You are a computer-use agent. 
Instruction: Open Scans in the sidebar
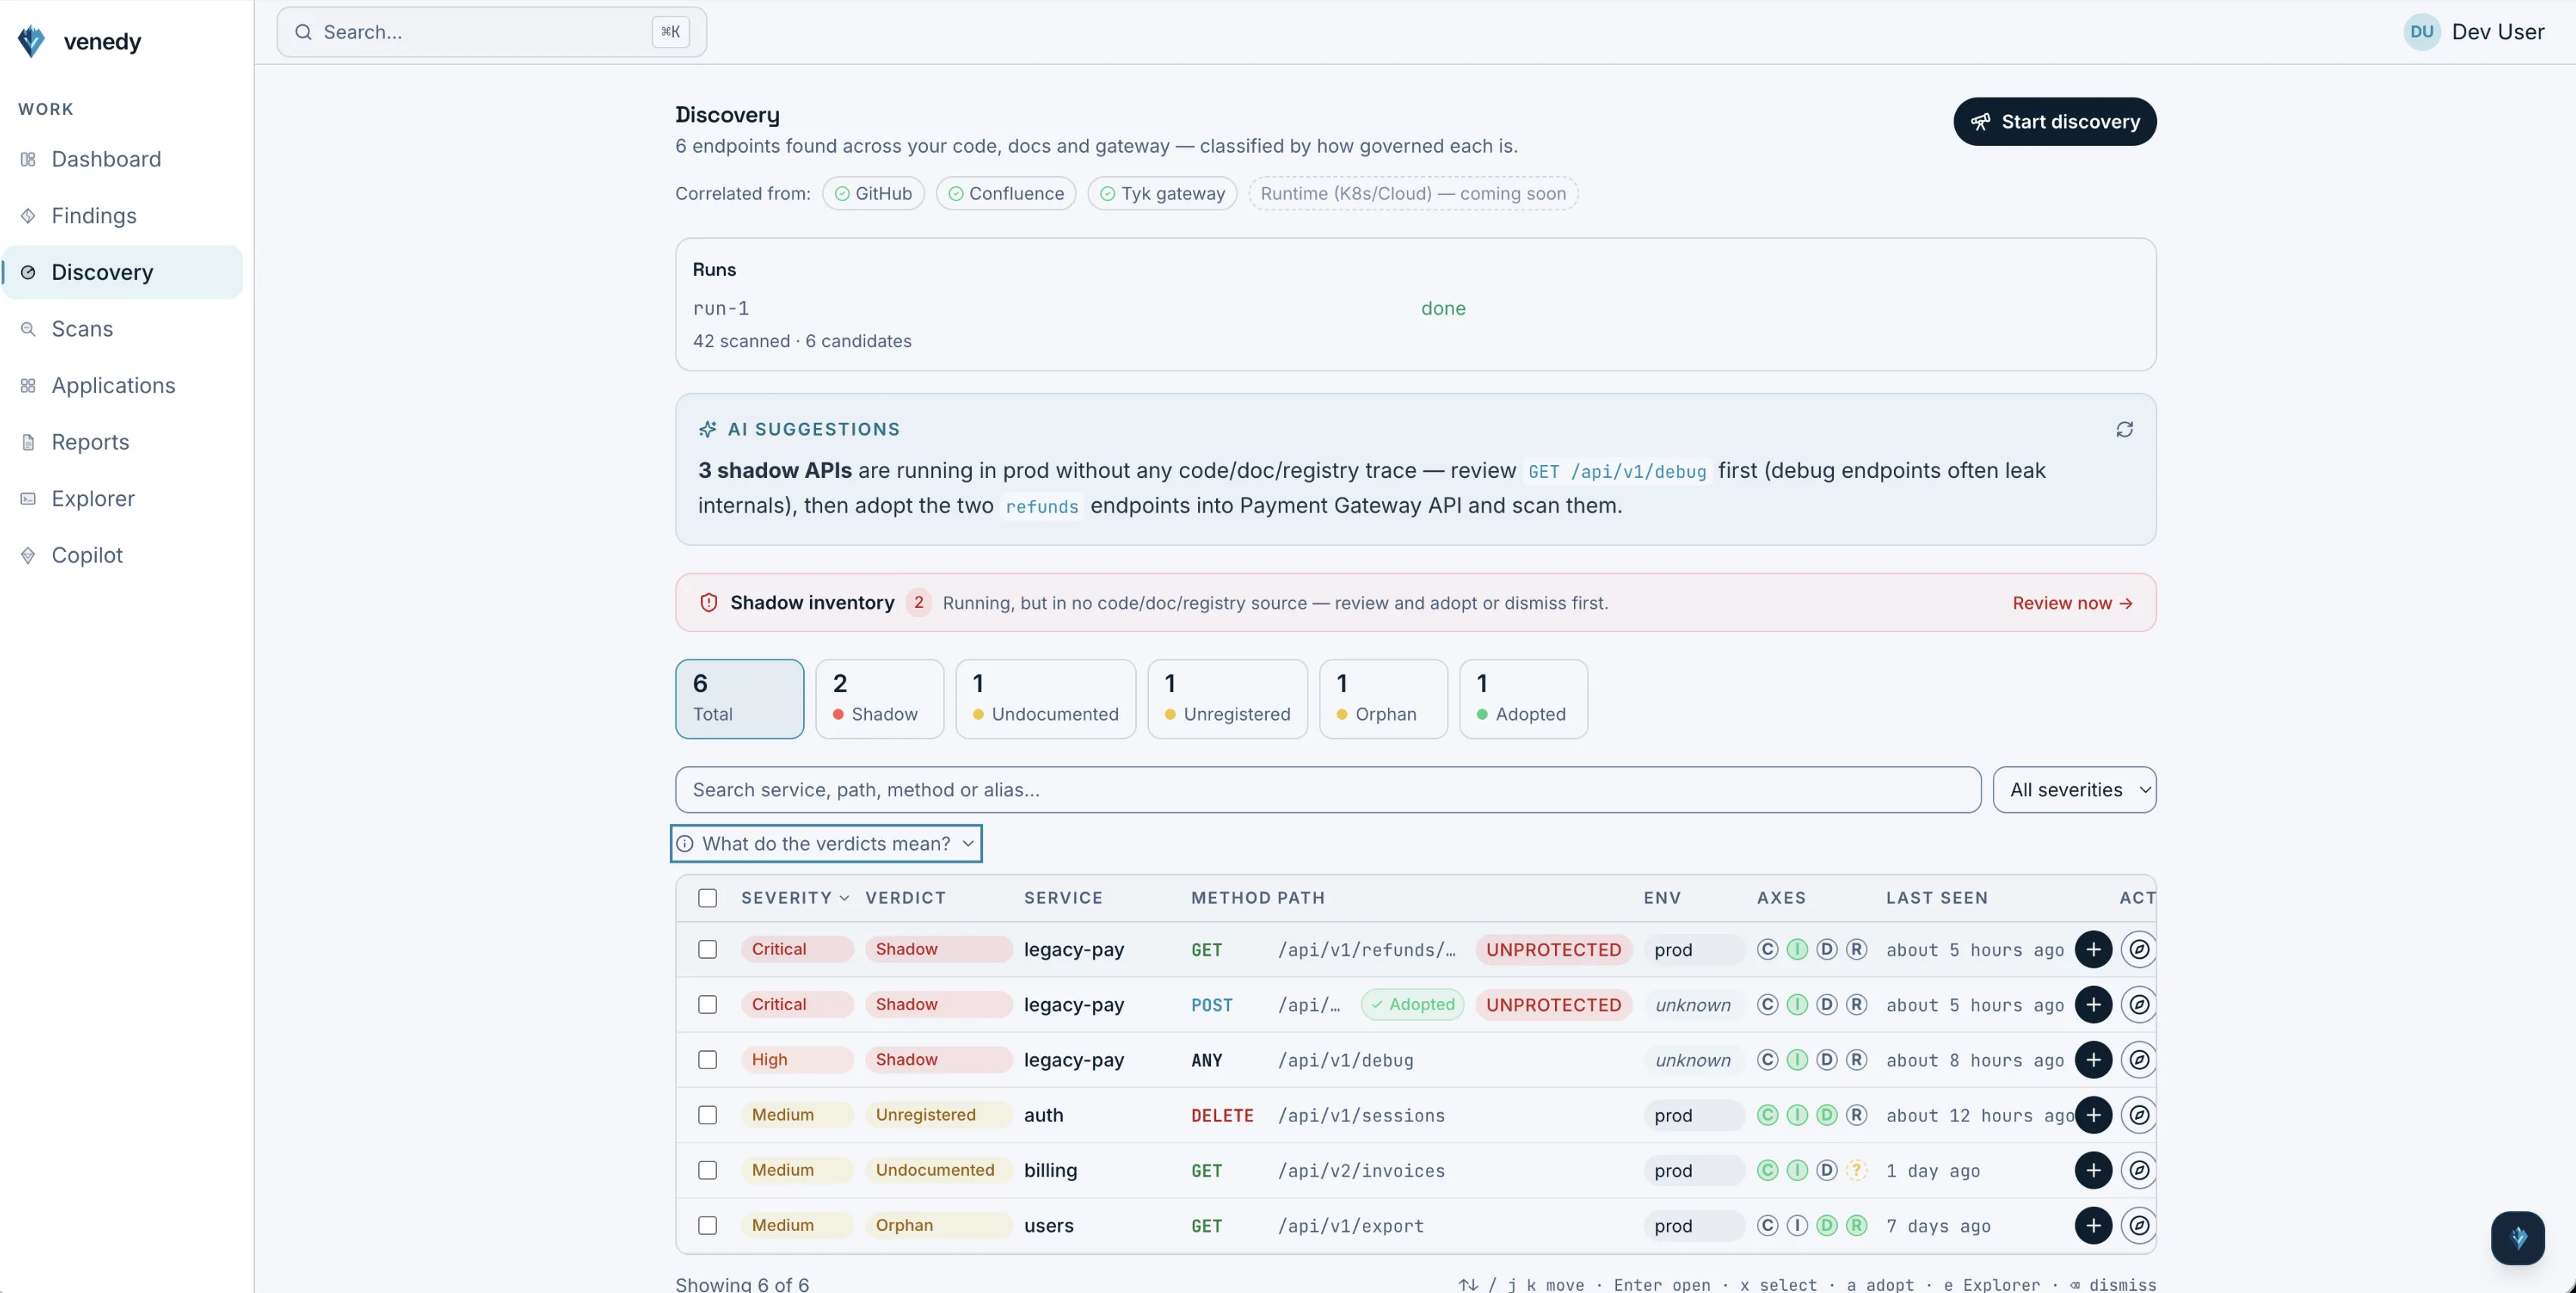tap(122, 329)
